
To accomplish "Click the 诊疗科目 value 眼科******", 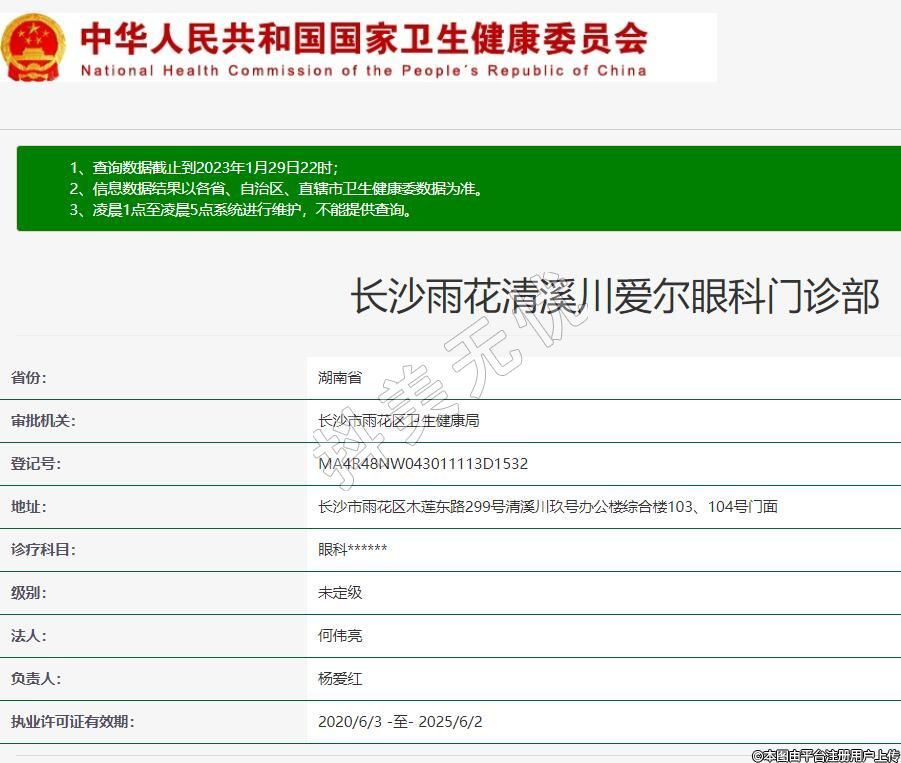I will (x=352, y=550).
